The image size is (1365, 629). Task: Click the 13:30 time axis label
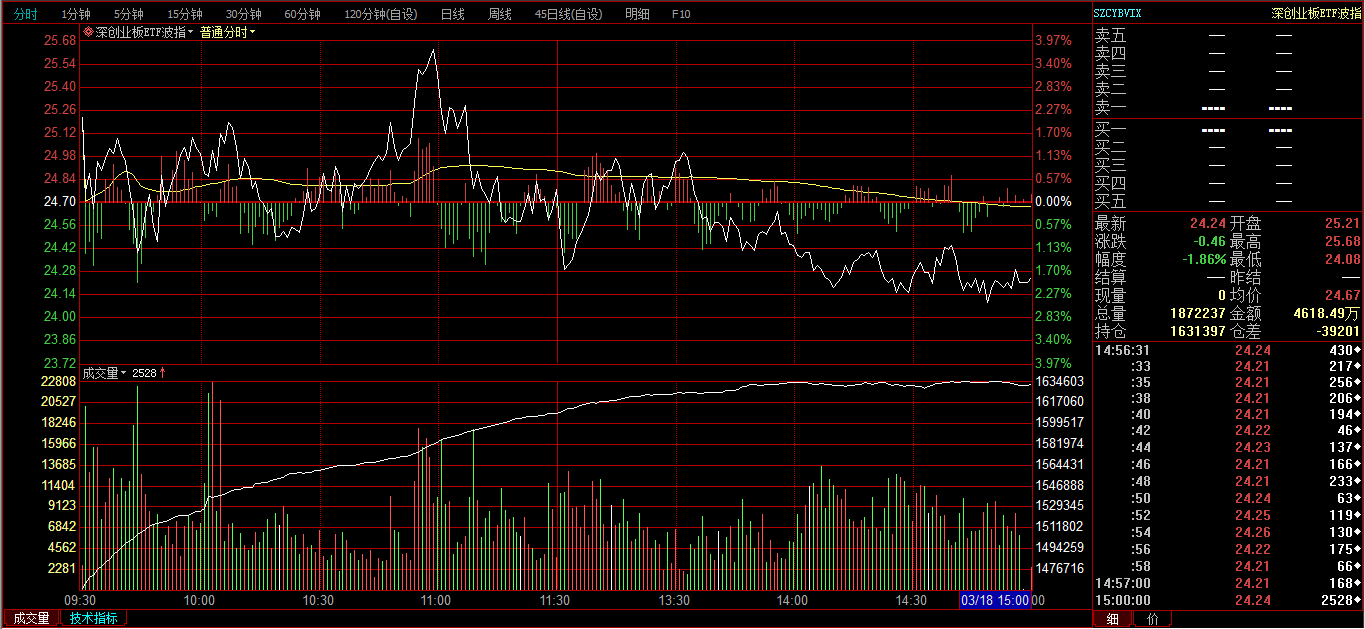(x=674, y=600)
